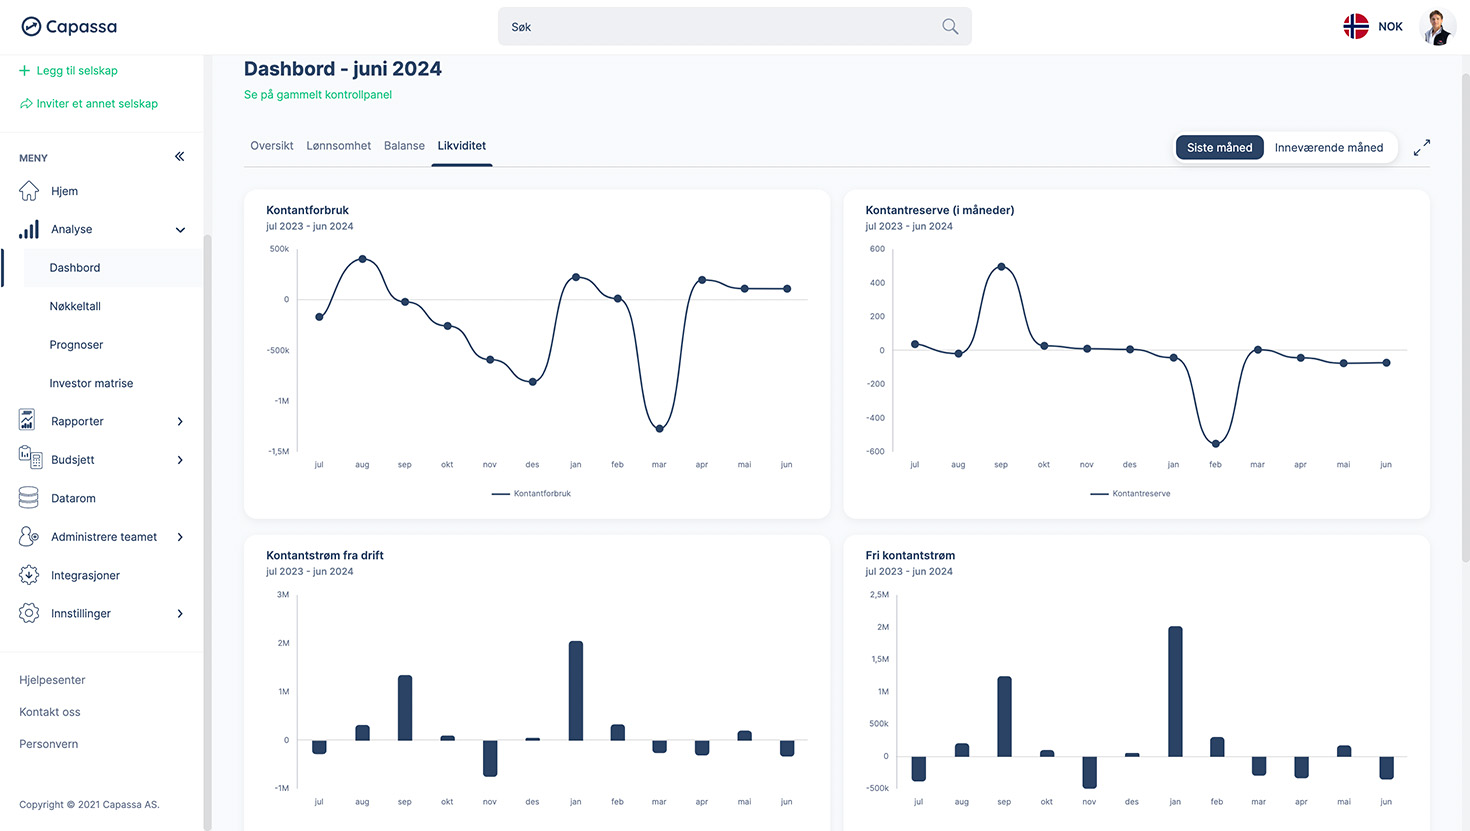Screen dimensions: 1470x831
Task: Expand the Rapporter submenu chevron
Action: [180, 422]
